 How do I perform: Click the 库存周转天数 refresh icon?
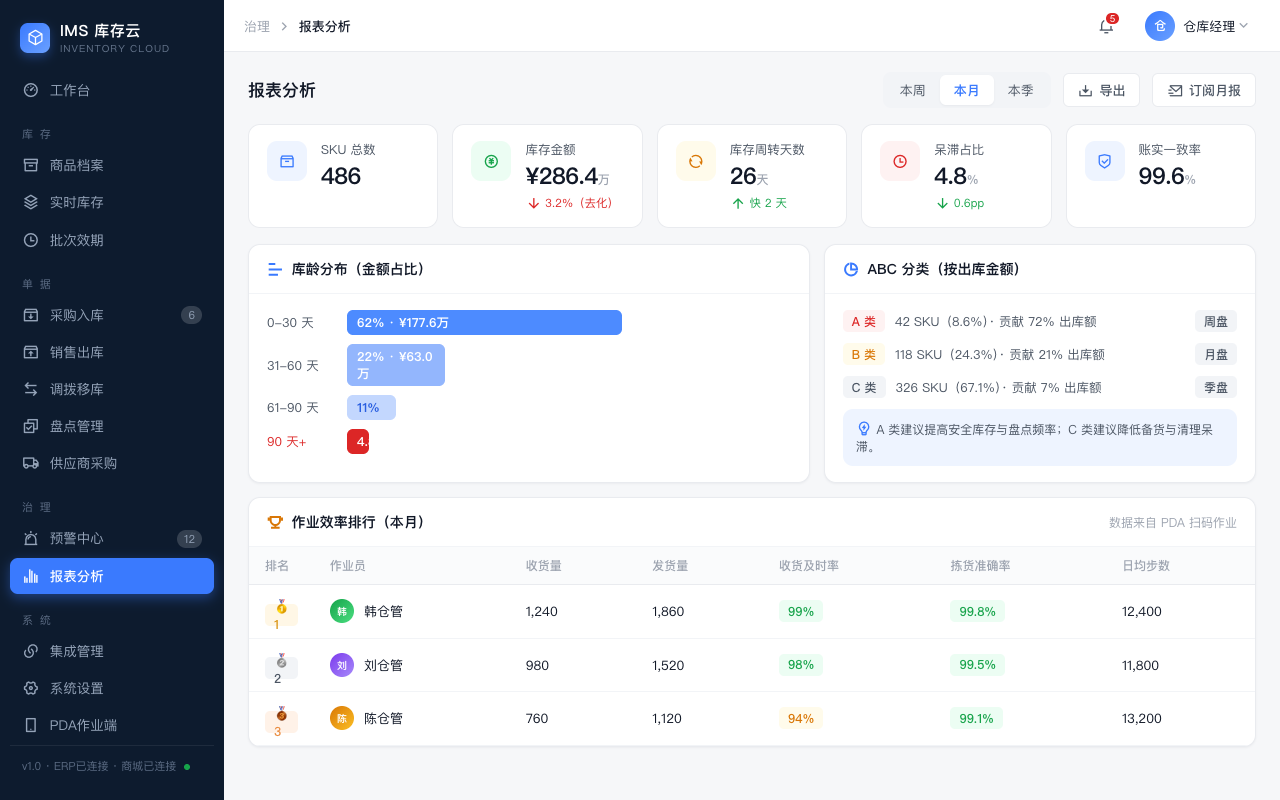click(696, 161)
